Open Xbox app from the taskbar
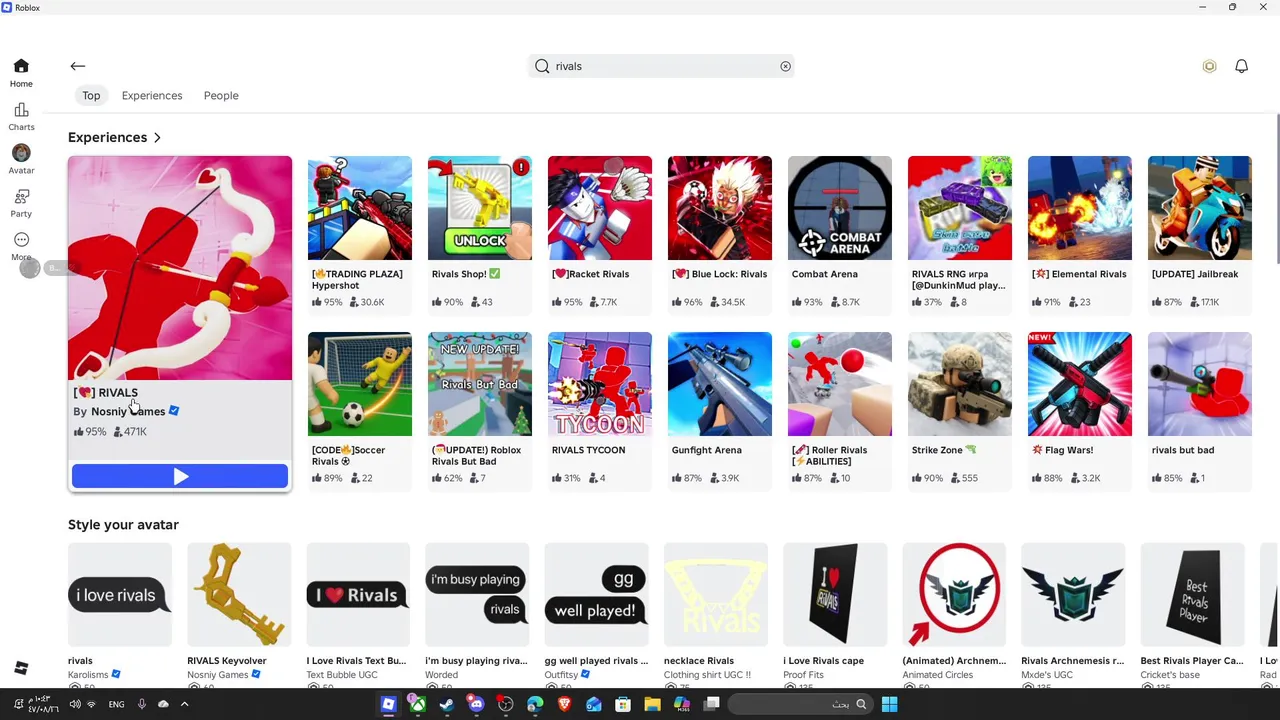This screenshot has height=720, width=1280. click(418, 704)
